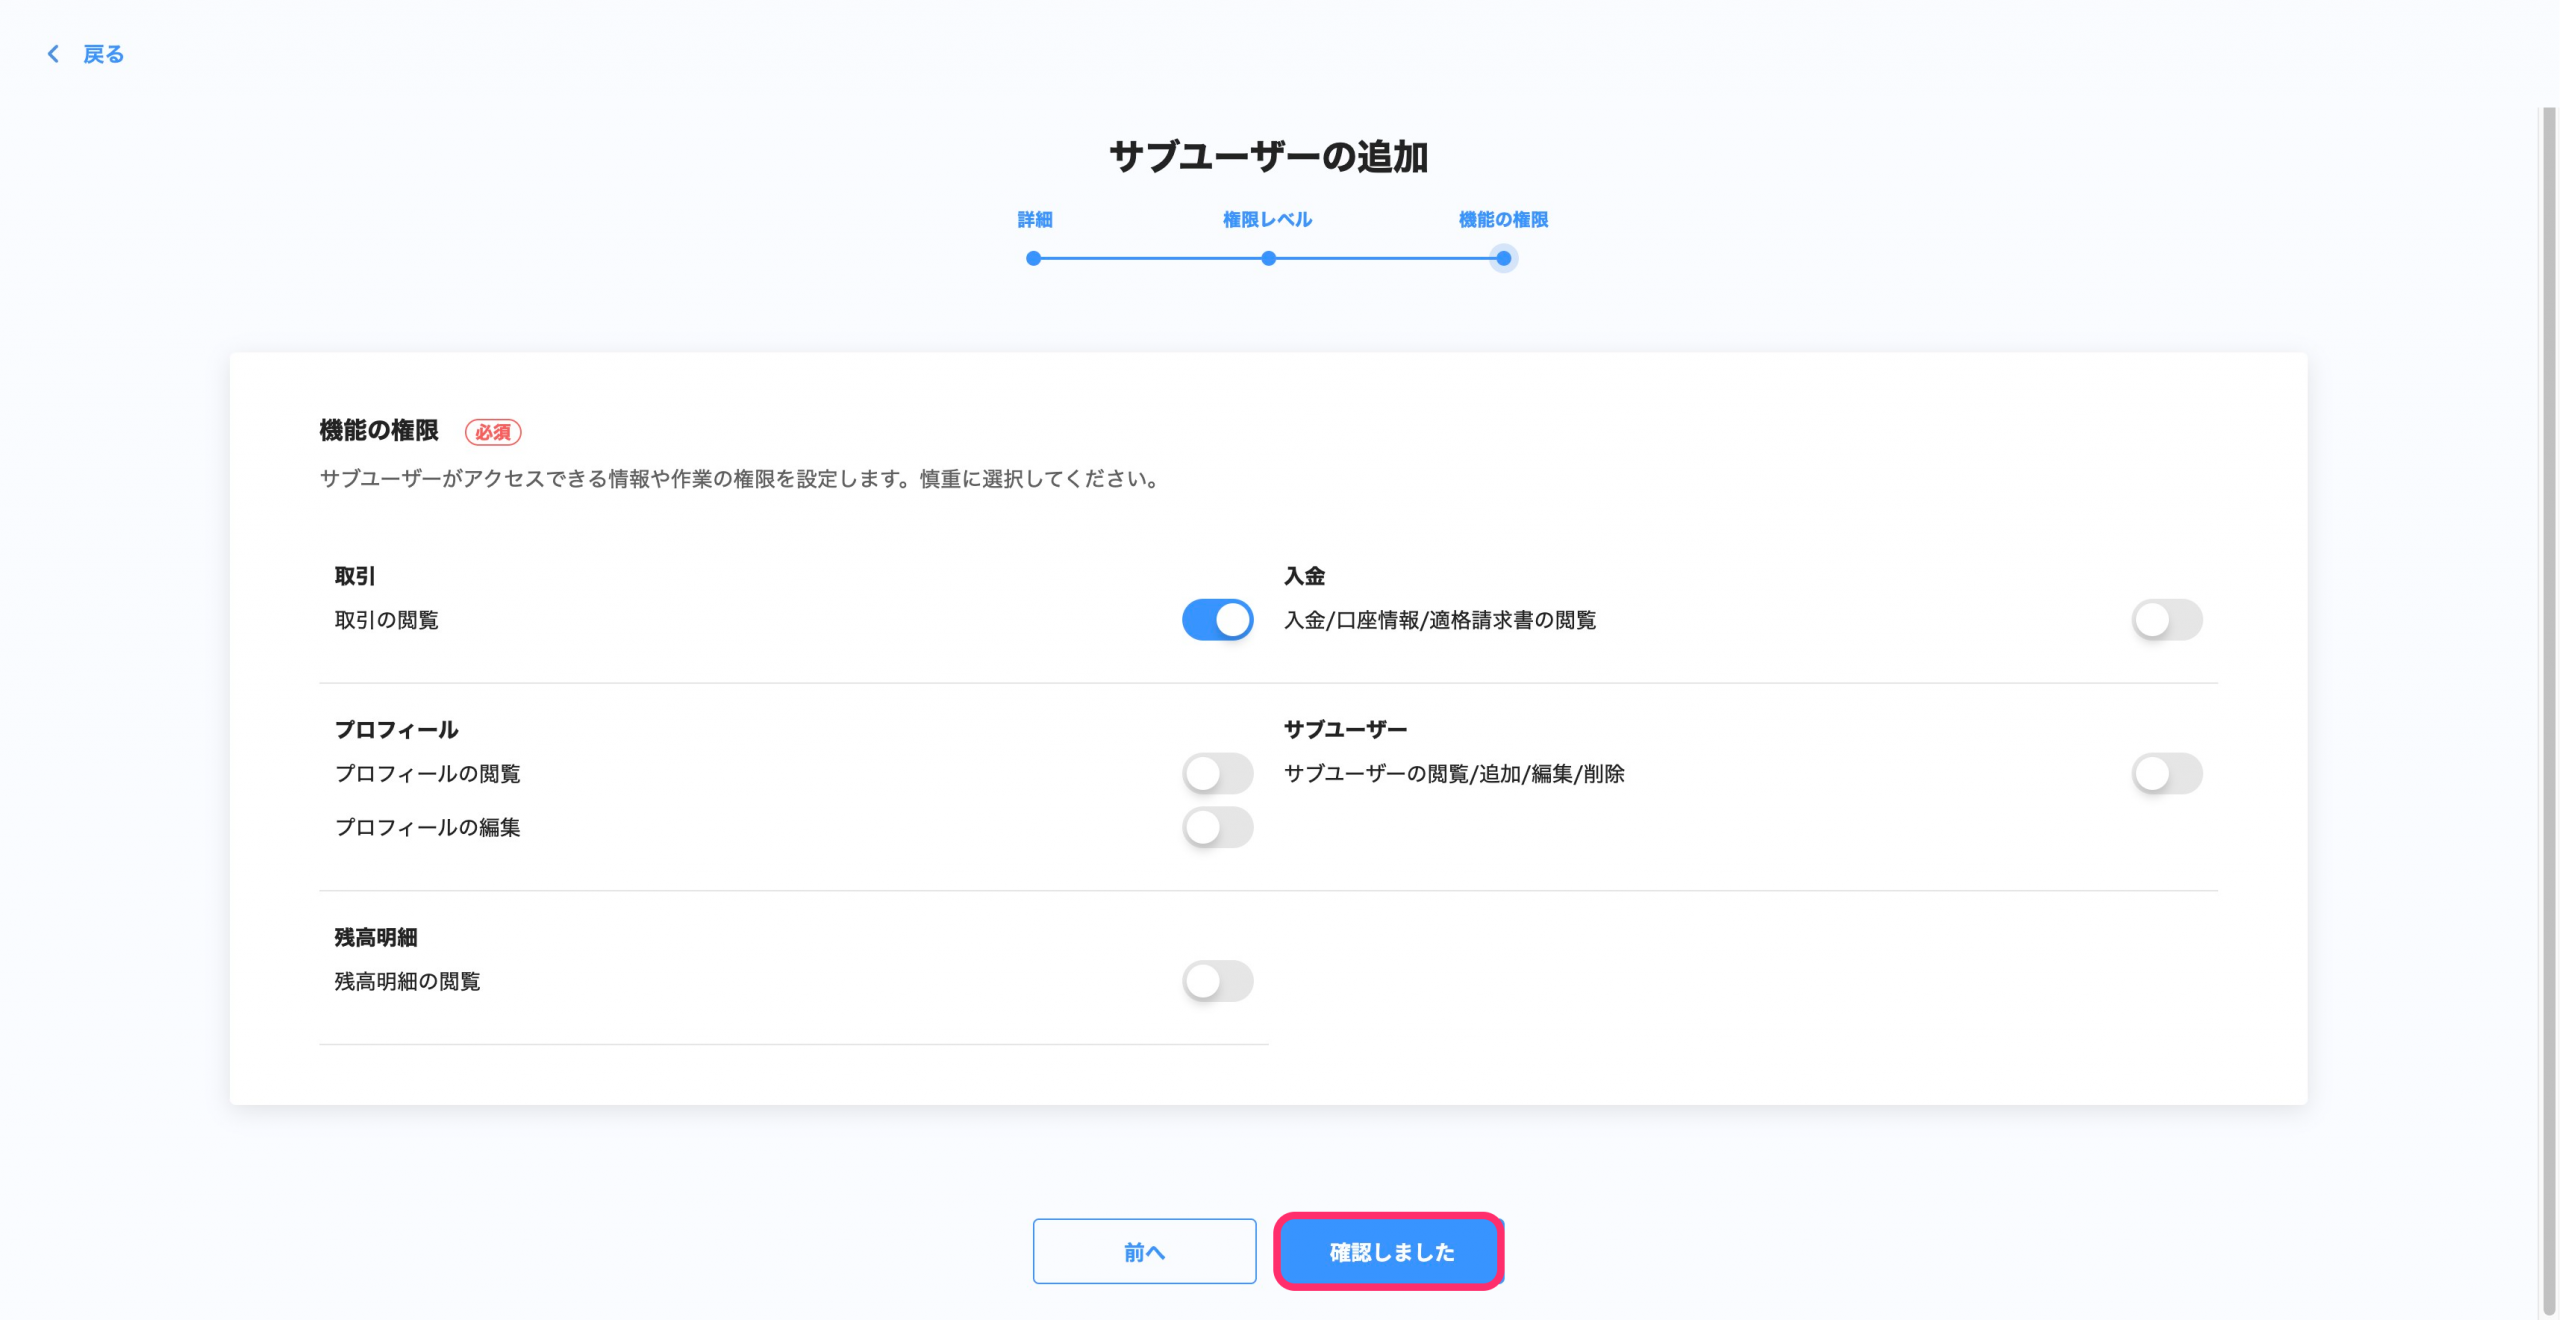Click the プロフィール section heading

(396, 730)
